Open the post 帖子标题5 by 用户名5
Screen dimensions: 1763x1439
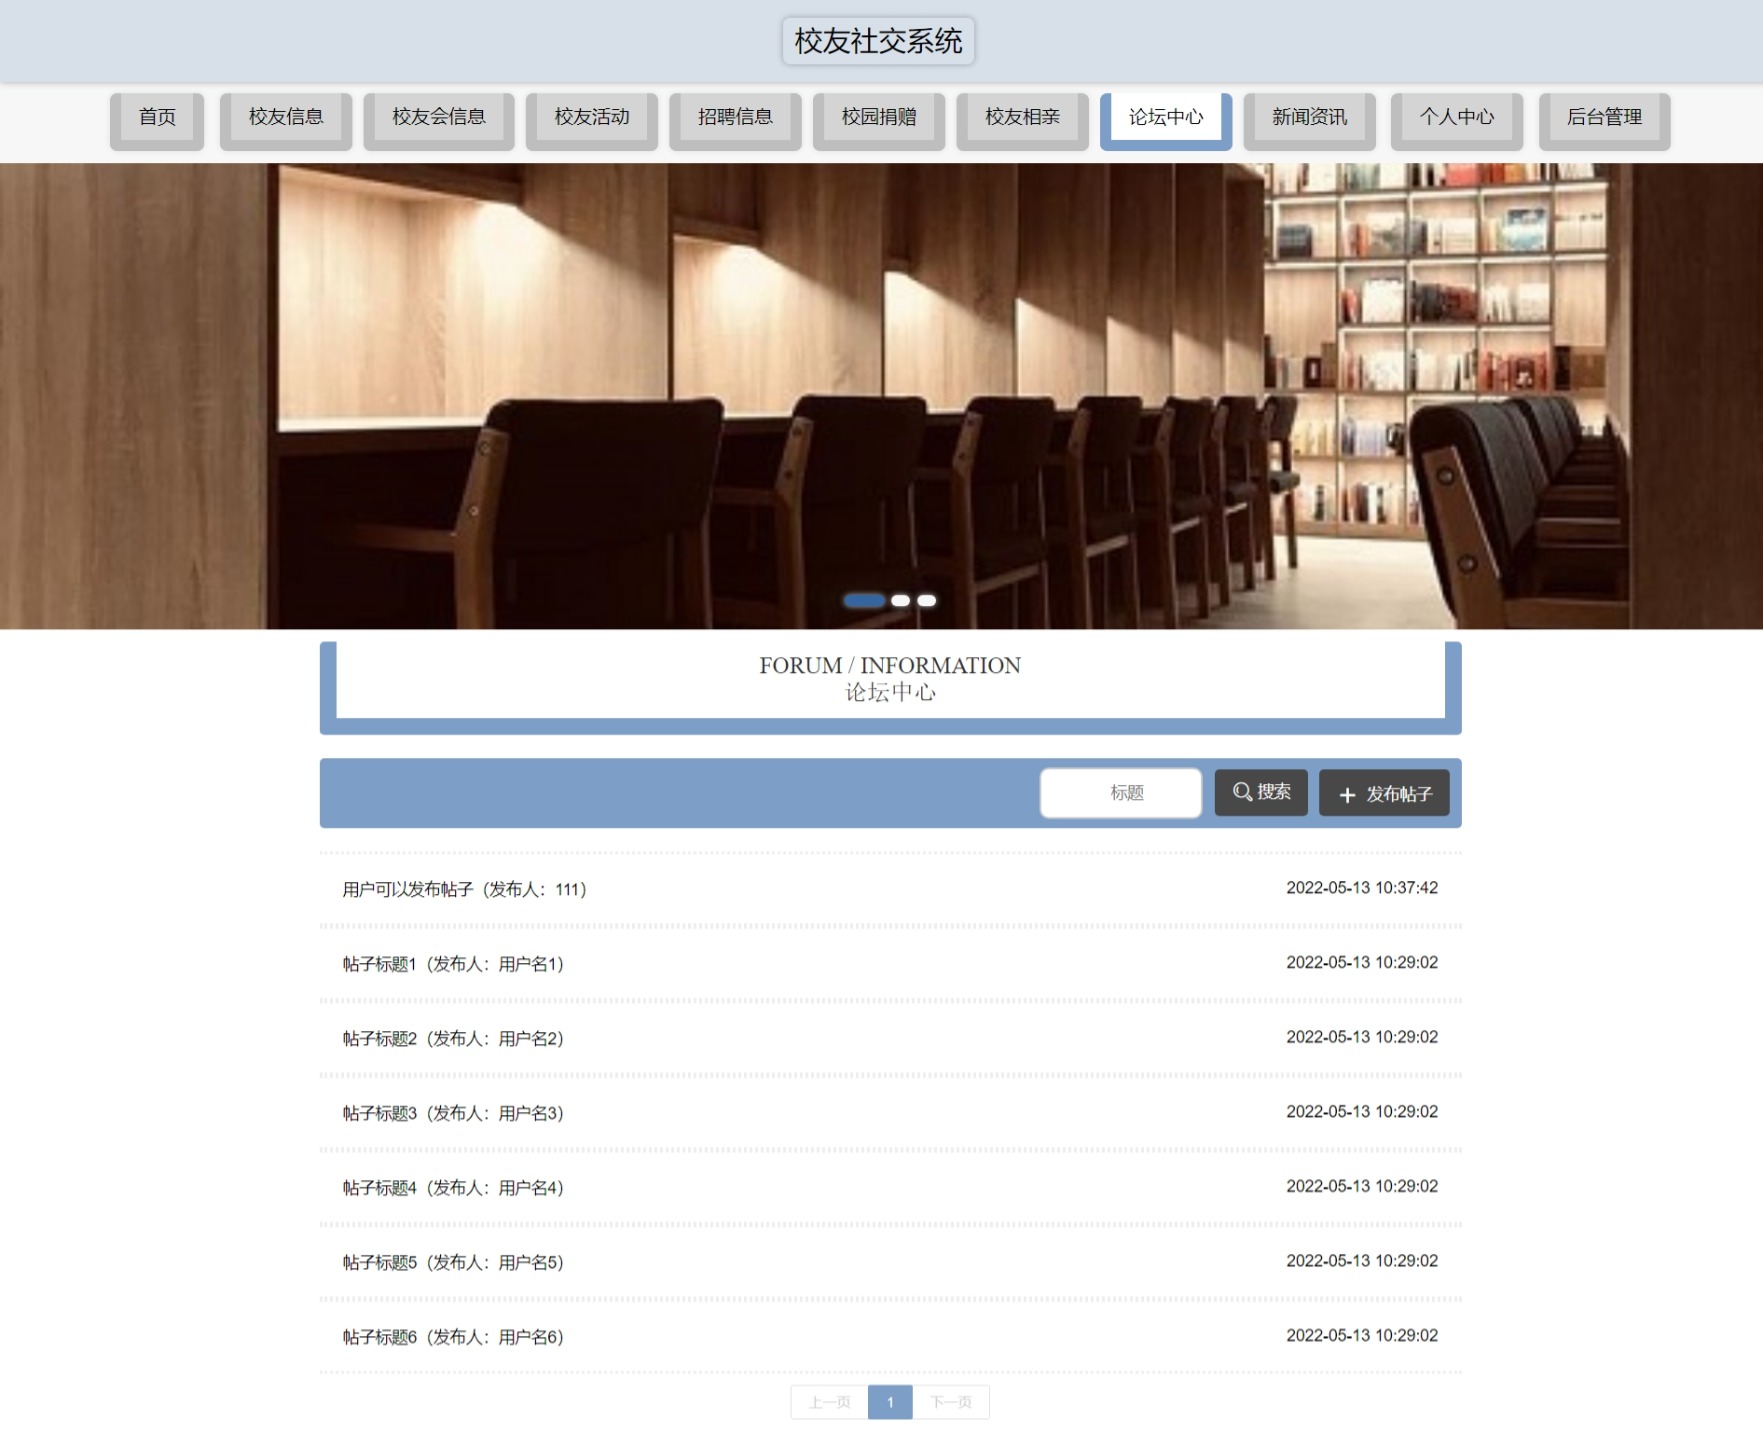coord(890,1262)
